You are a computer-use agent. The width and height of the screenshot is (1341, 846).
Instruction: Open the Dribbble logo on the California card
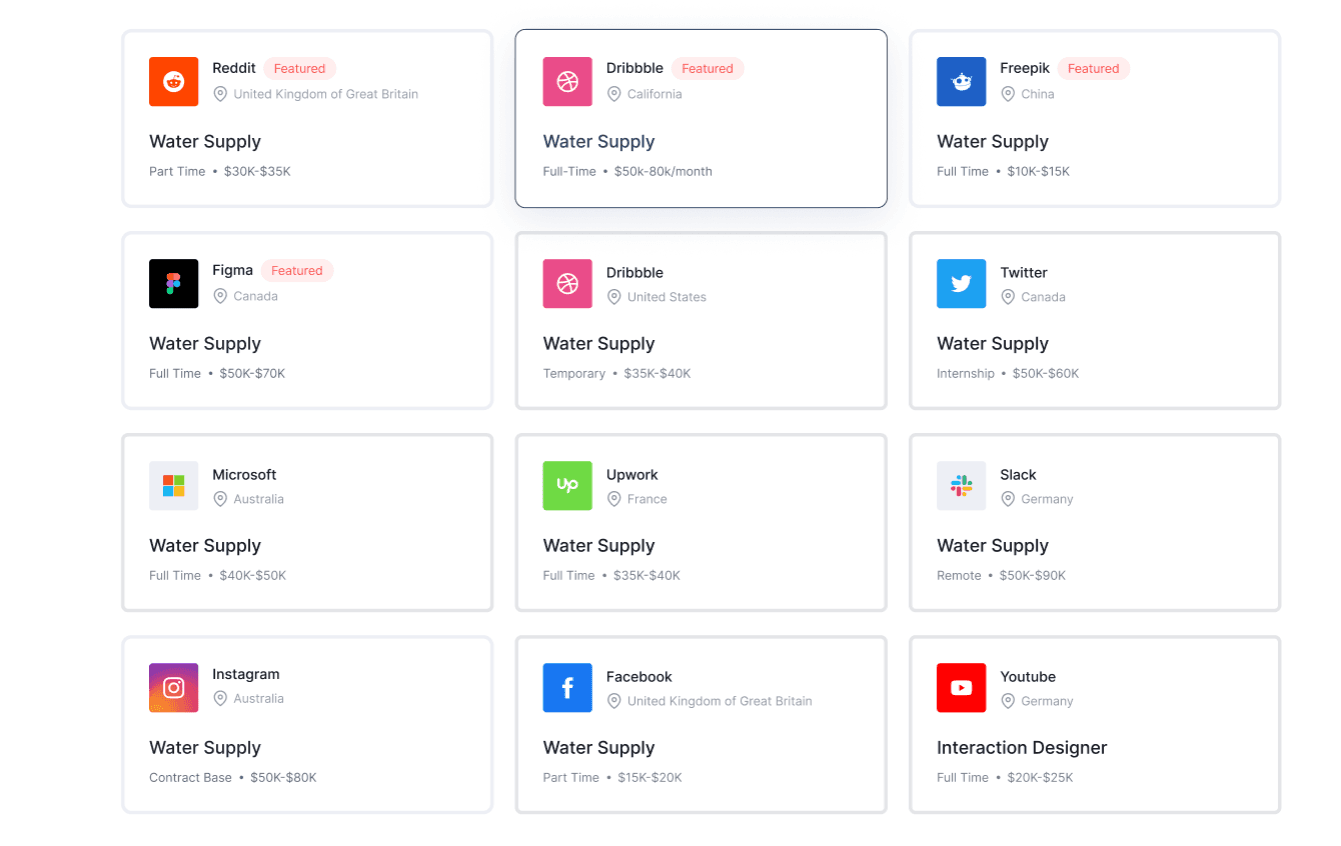(568, 82)
